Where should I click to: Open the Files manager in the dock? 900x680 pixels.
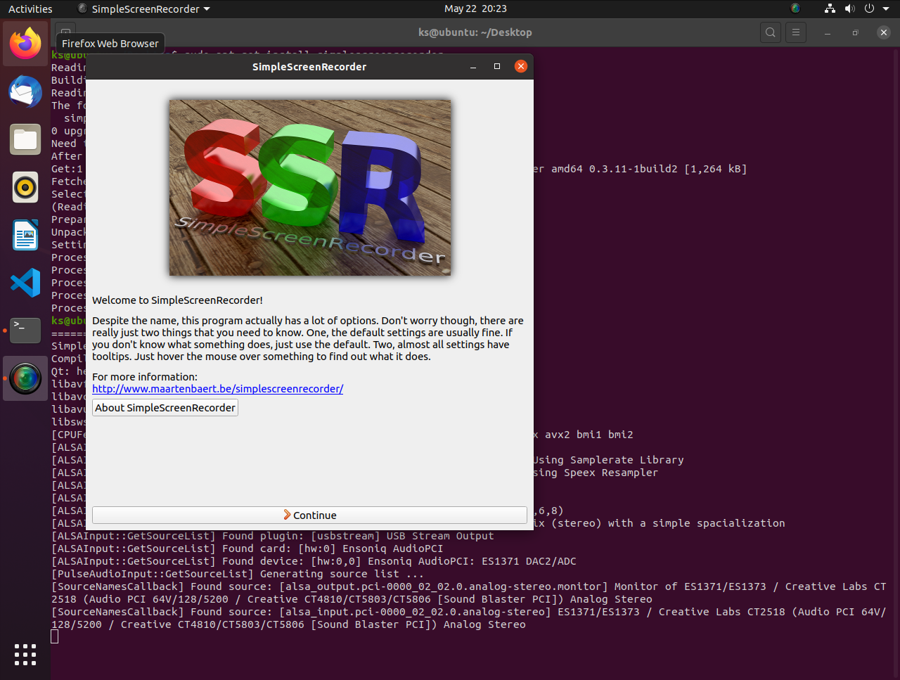click(x=25, y=139)
